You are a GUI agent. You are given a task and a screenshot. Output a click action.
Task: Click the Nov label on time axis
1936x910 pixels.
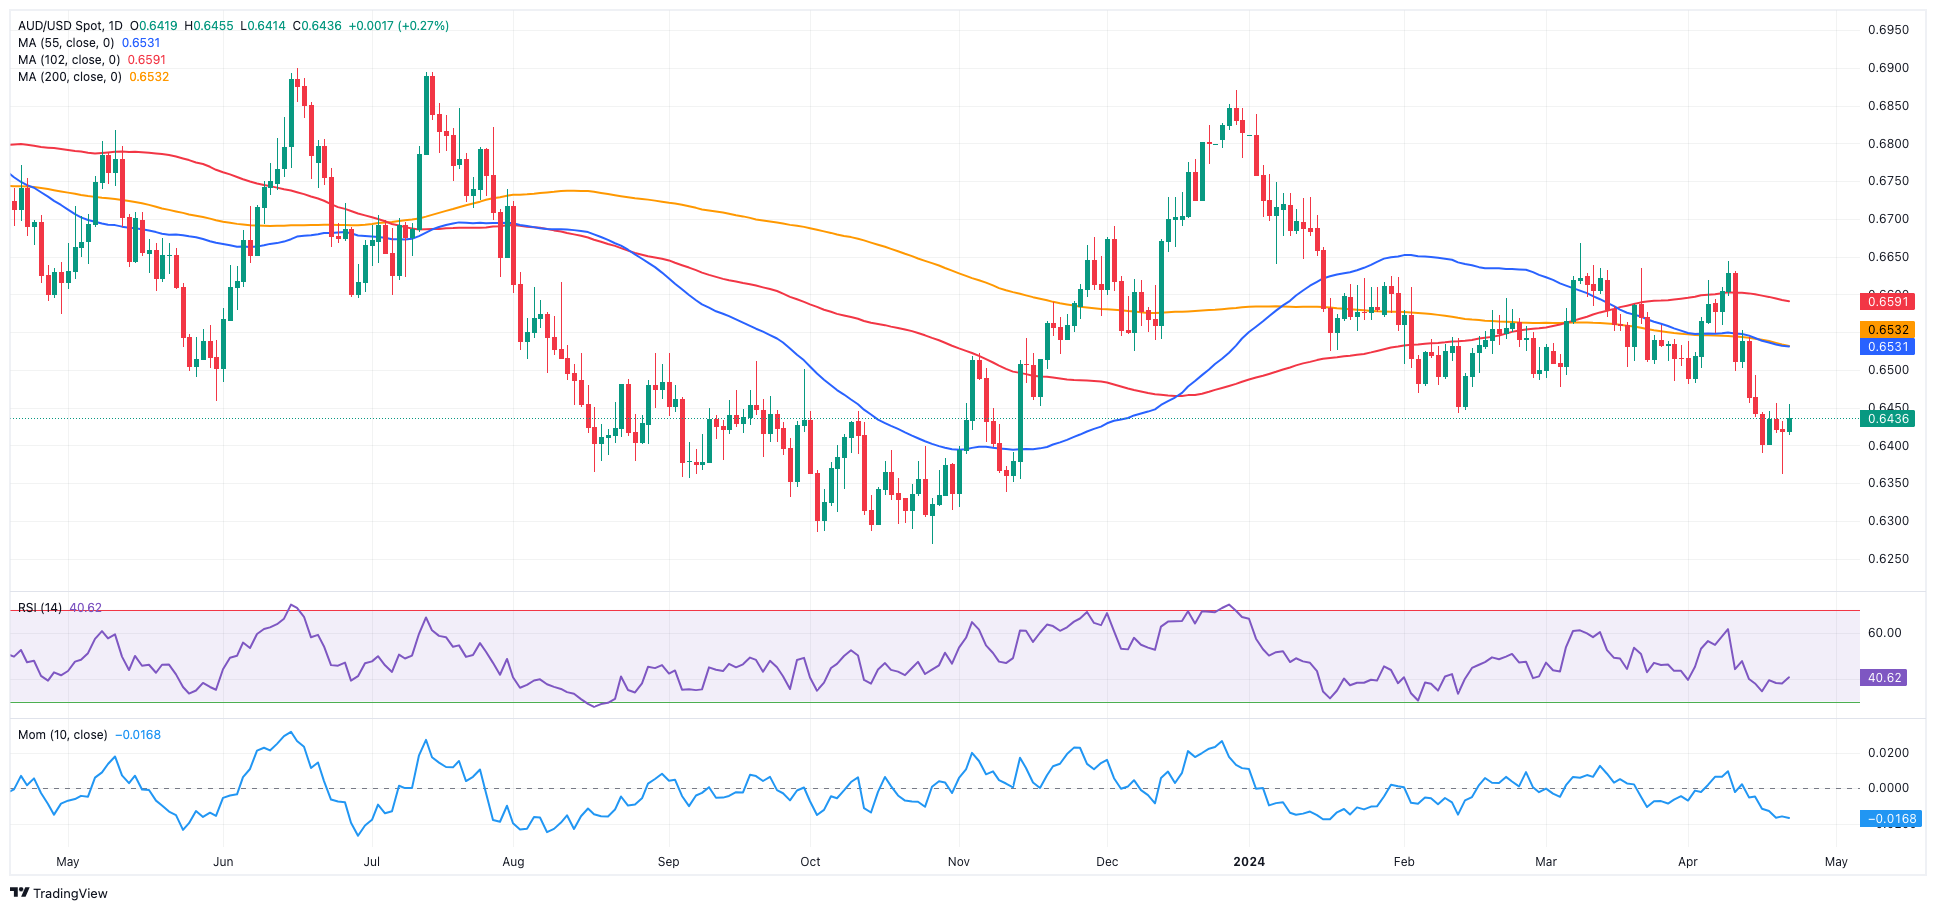958,862
